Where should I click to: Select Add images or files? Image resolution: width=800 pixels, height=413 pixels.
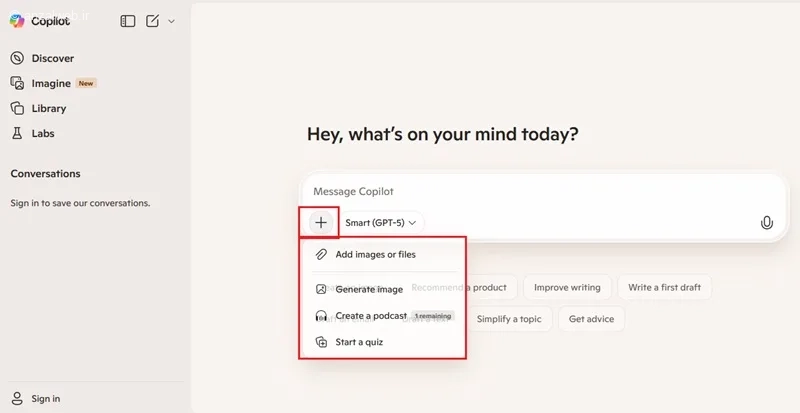(375, 254)
